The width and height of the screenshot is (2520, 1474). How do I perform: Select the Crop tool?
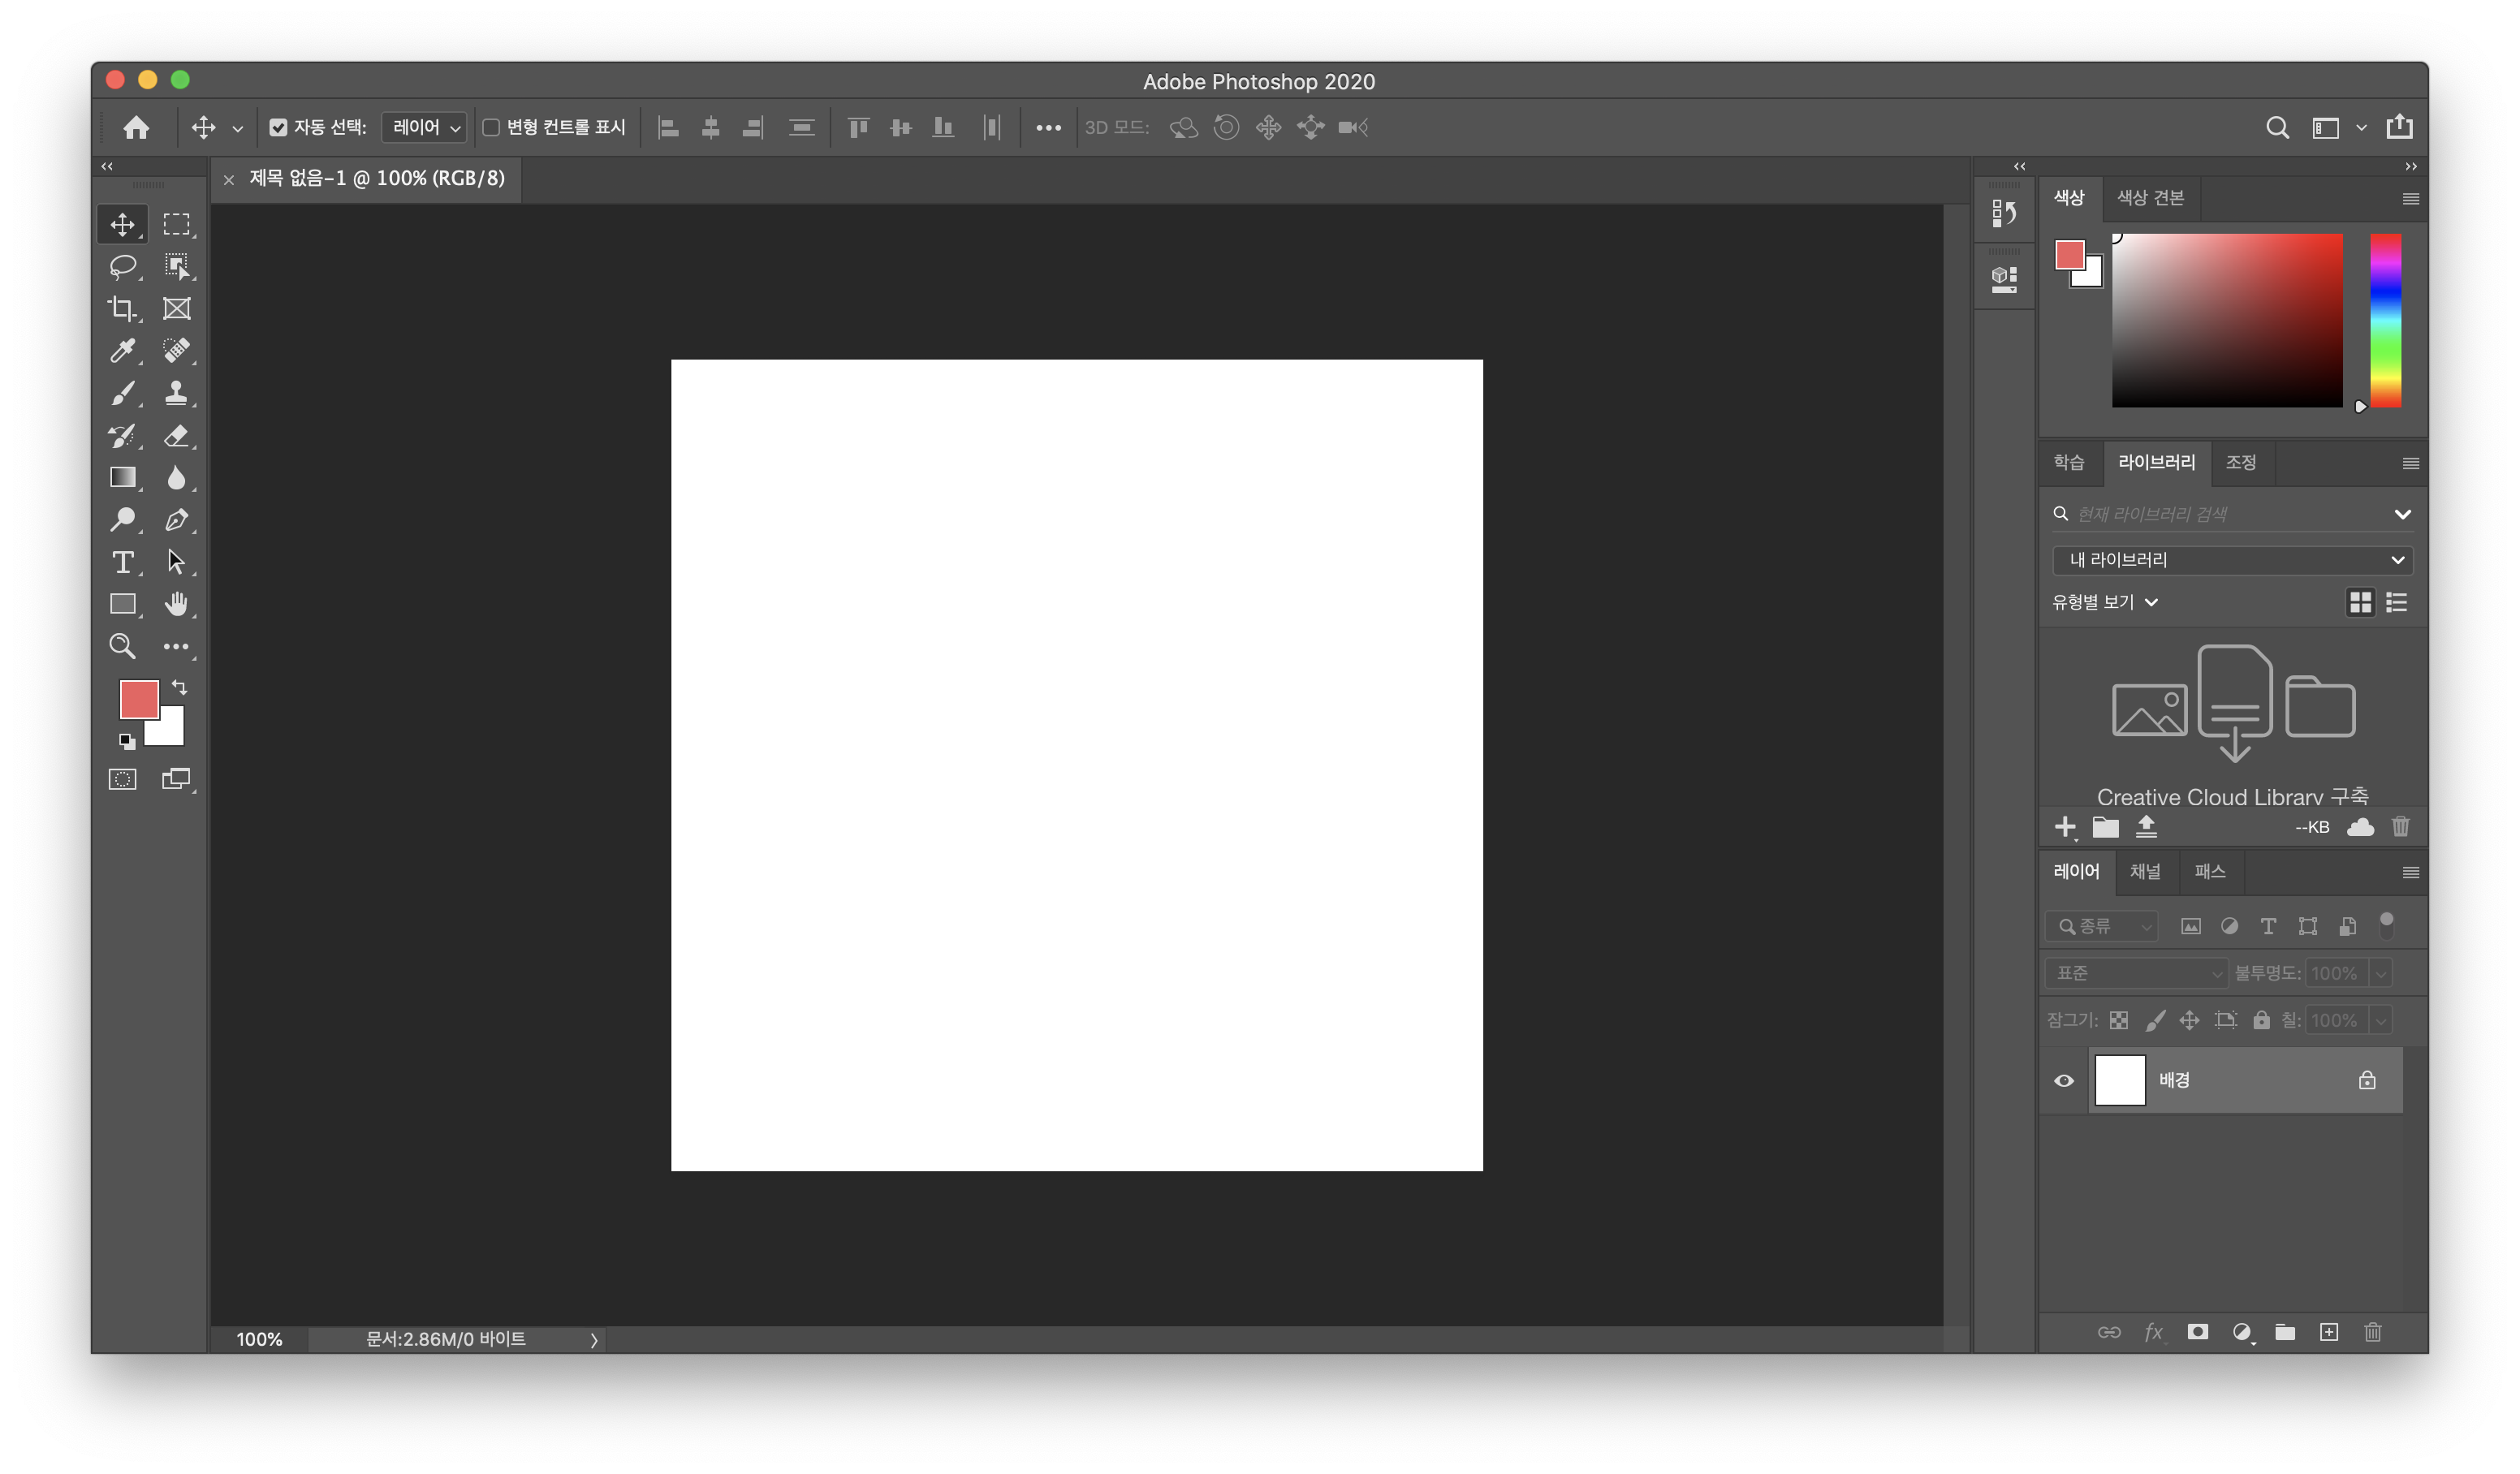click(x=122, y=308)
